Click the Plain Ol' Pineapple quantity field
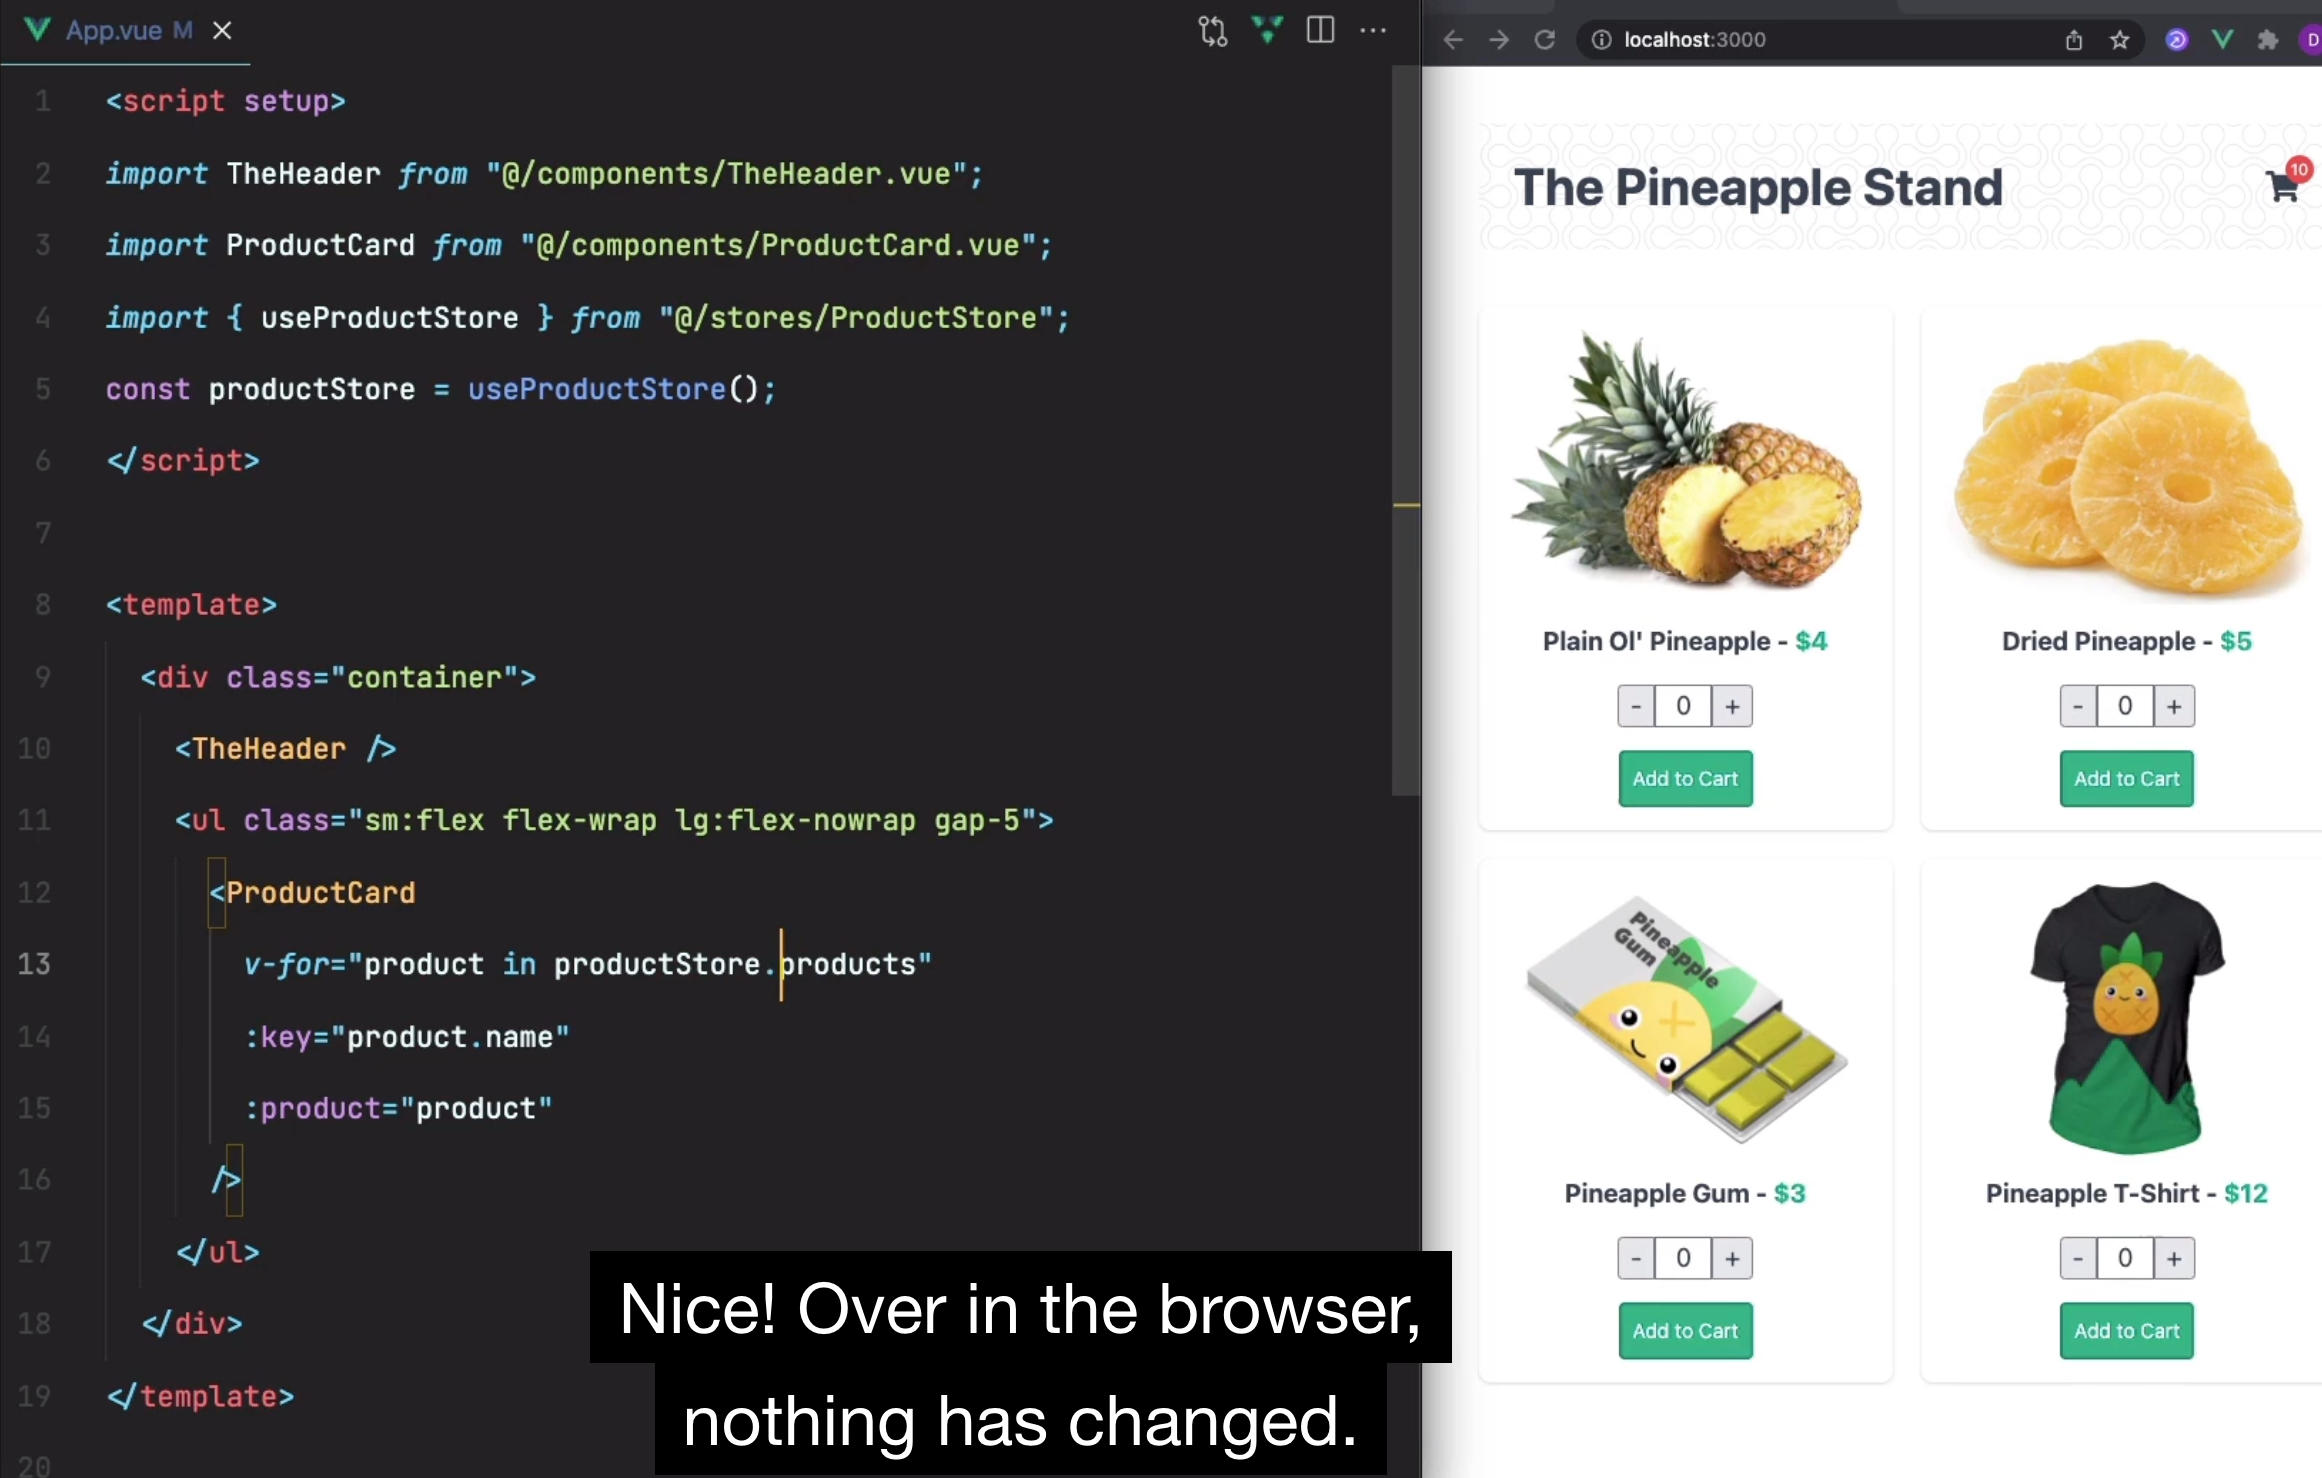 click(1683, 707)
